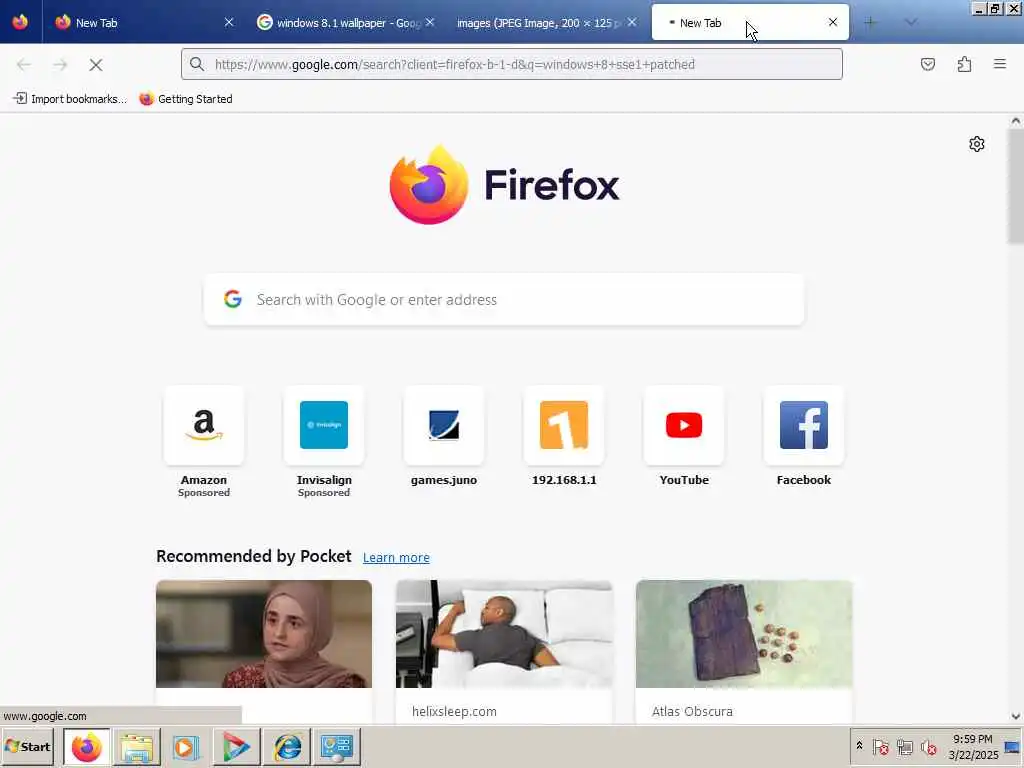Click the page scroll up arrow
The height and width of the screenshot is (768, 1024).
[1016, 121]
